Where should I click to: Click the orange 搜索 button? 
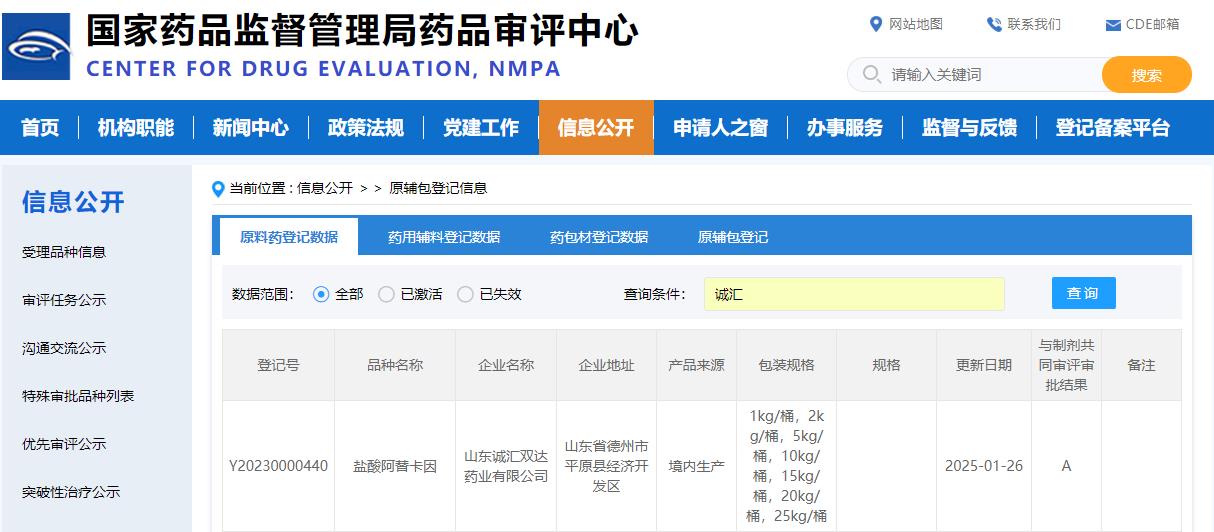click(x=1146, y=75)
